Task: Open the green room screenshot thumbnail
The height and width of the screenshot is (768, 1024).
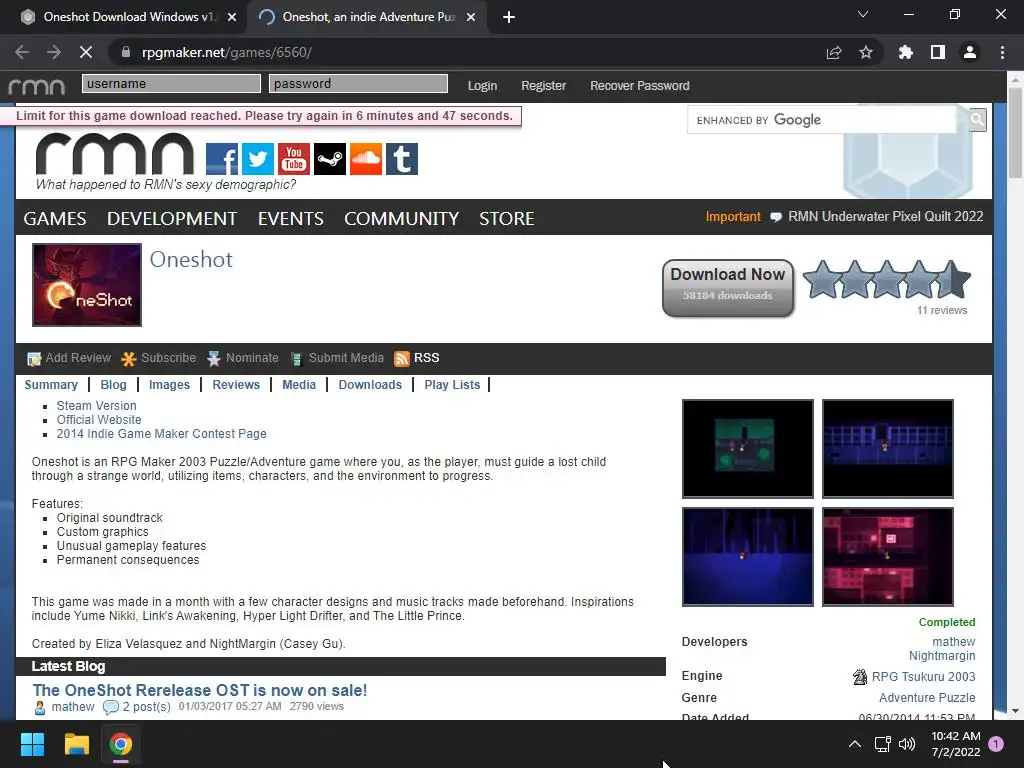Action: tap(748, 449)
